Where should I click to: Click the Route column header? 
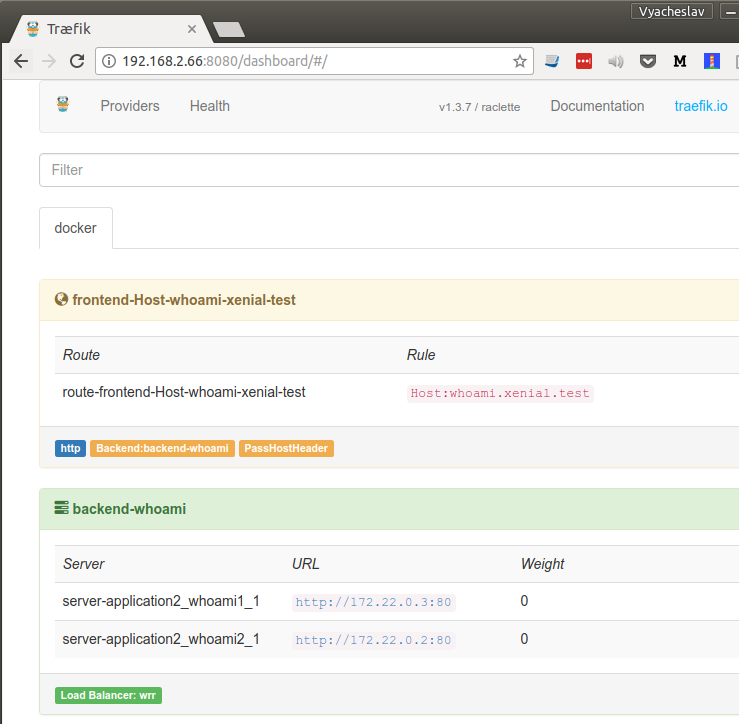[82, 355]
